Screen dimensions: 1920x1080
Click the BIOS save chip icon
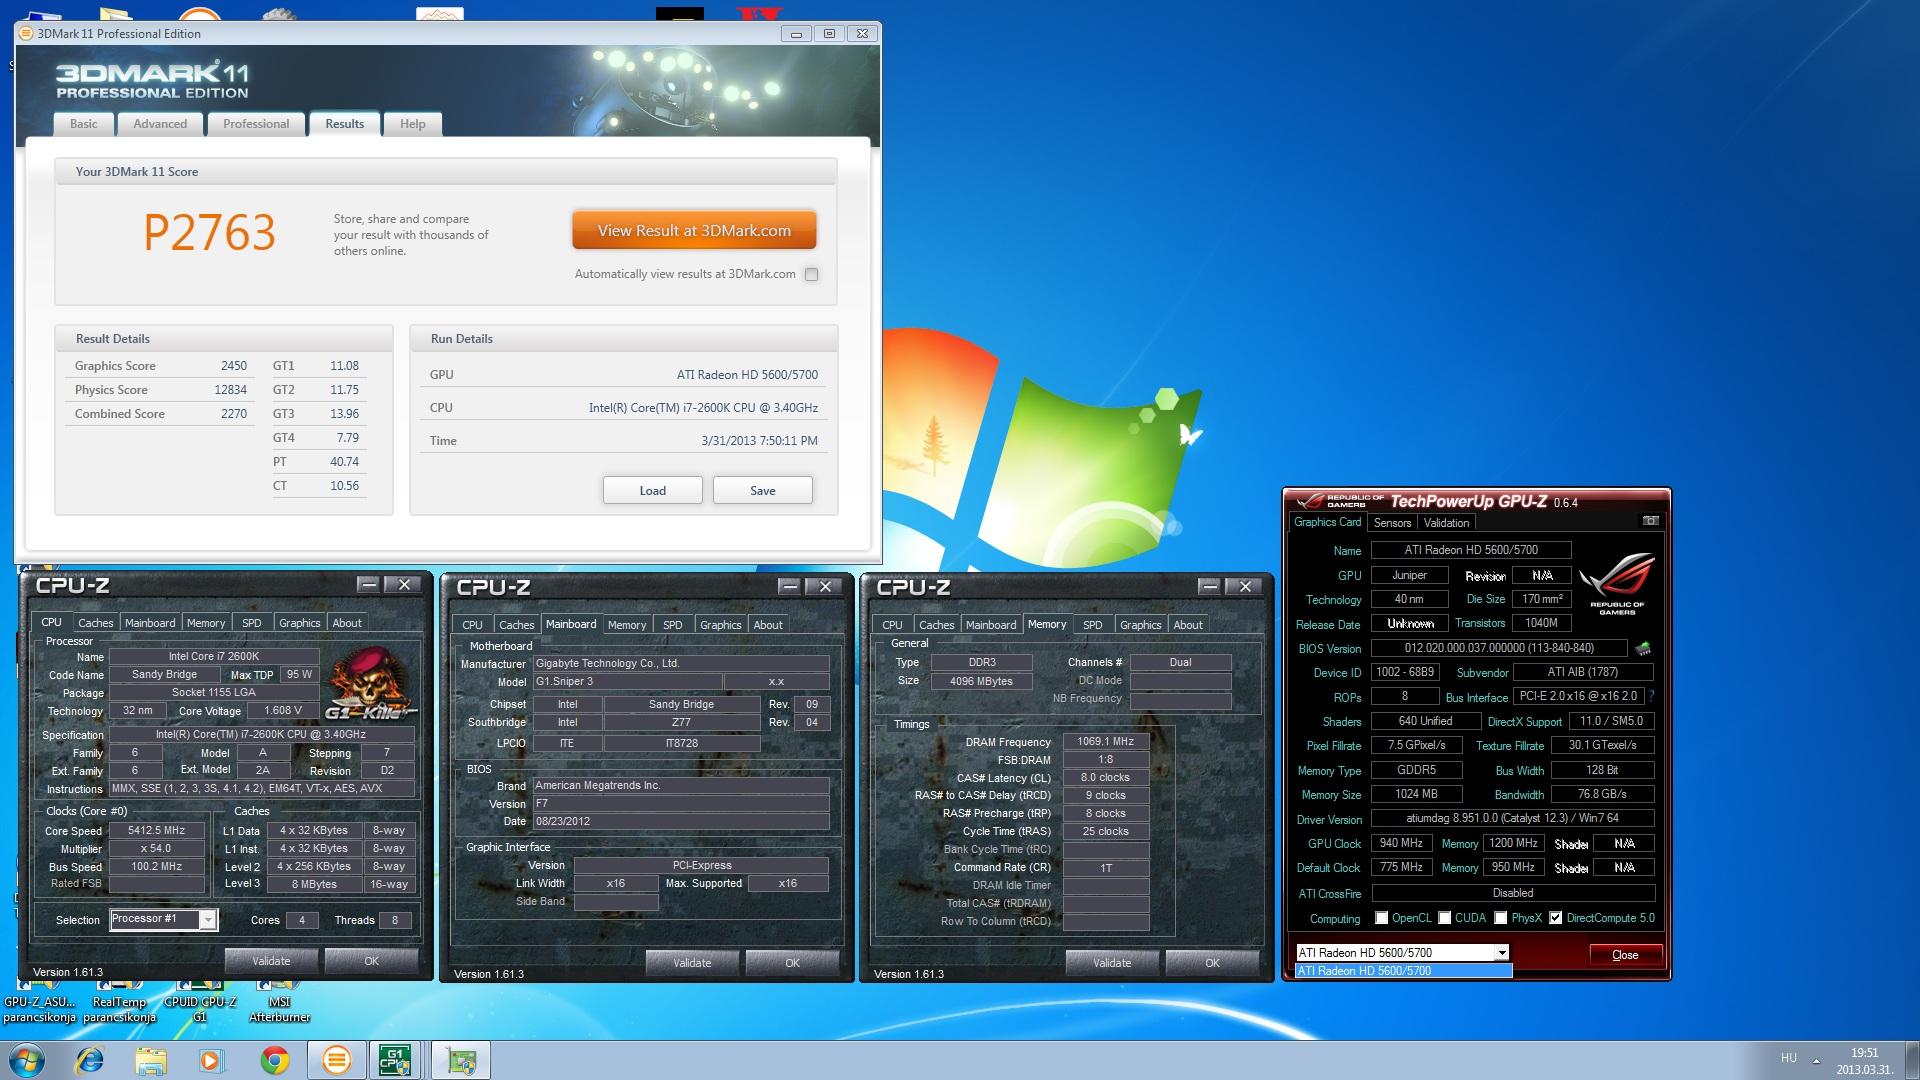pos(1642,649)
